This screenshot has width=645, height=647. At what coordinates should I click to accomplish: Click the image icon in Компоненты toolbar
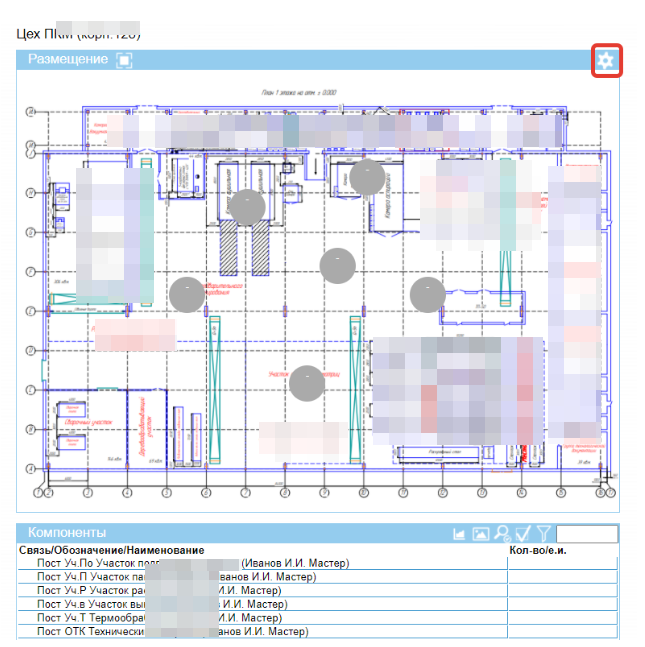(x=481, y=534)
